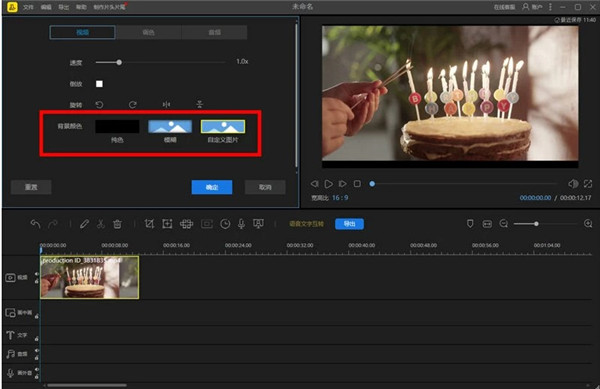Open the clock duration tool

[225, 224]
